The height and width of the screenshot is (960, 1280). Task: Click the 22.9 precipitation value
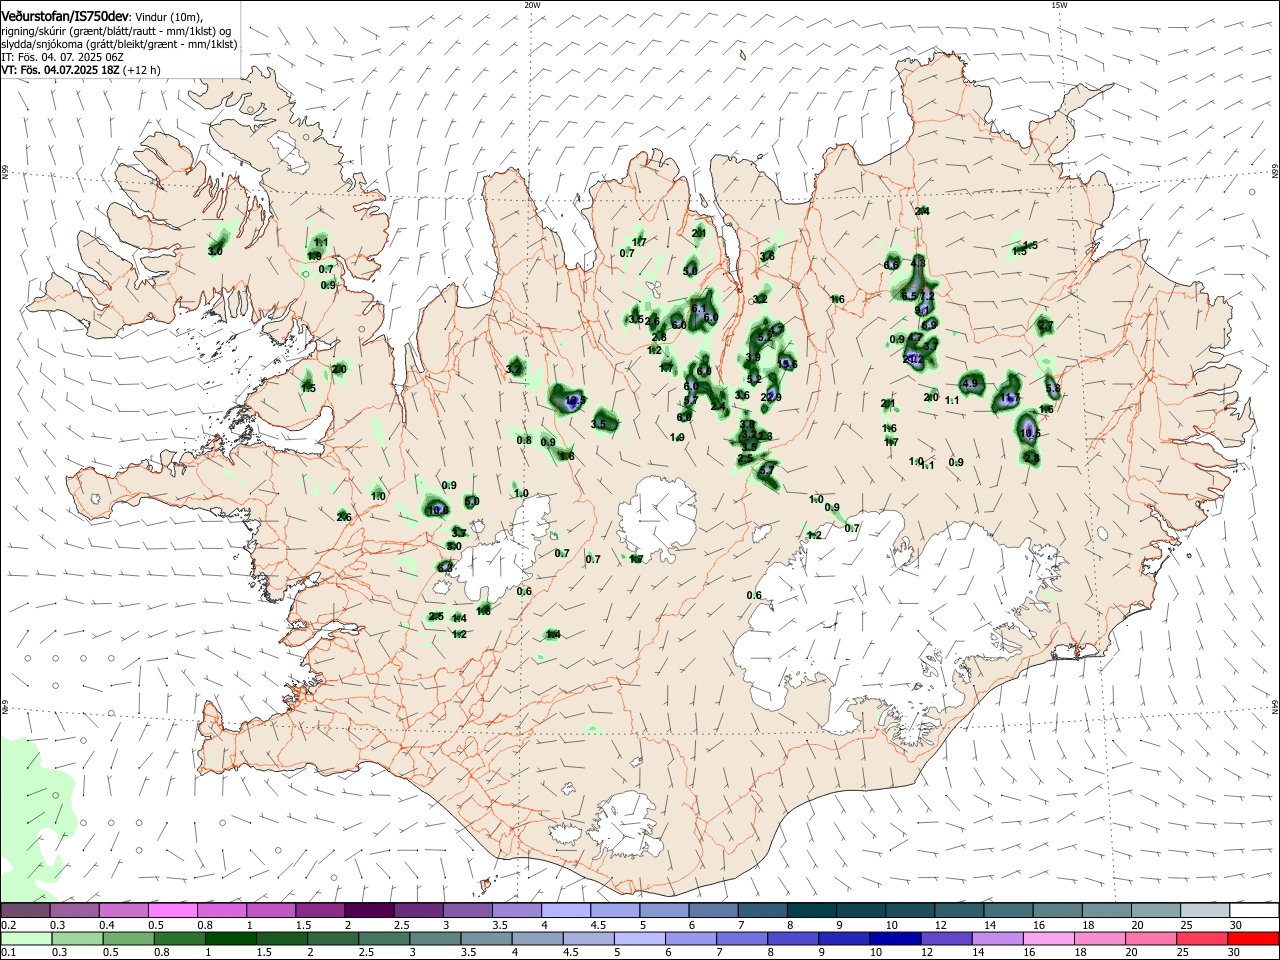tap(771, 397)
